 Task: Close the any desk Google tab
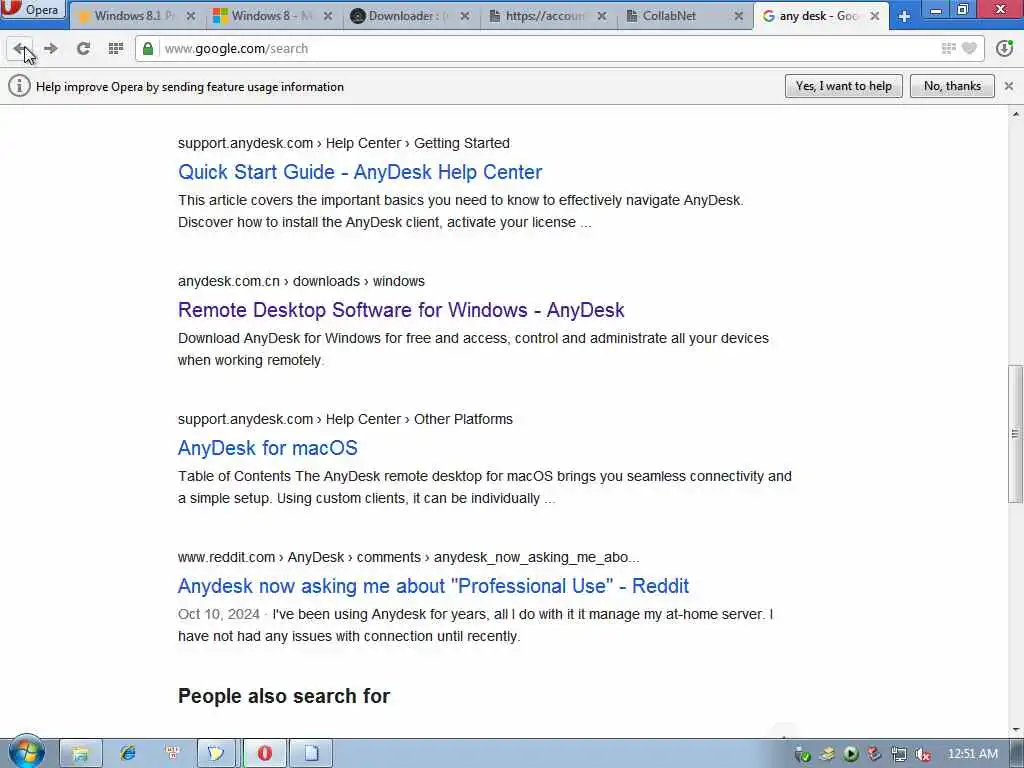(x=875, y=16)
